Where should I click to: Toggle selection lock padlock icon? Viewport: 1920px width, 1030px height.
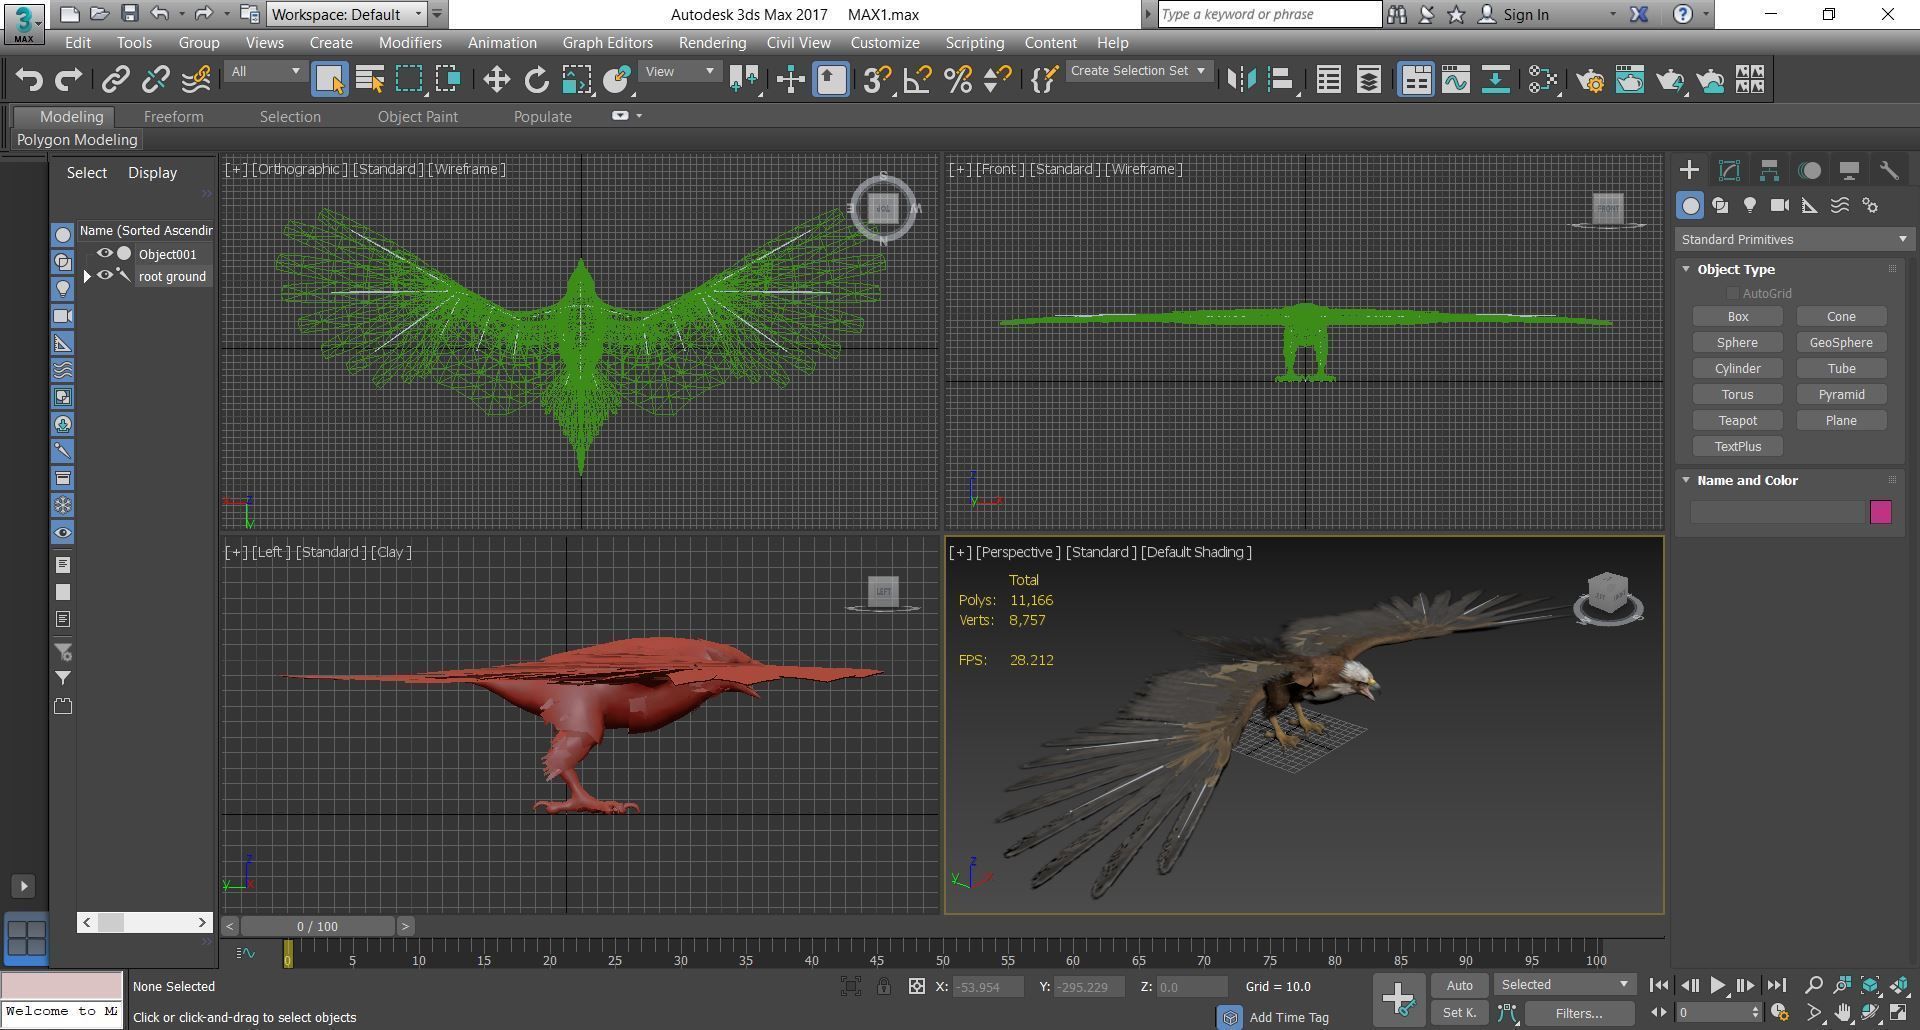[x=884, y=986]
